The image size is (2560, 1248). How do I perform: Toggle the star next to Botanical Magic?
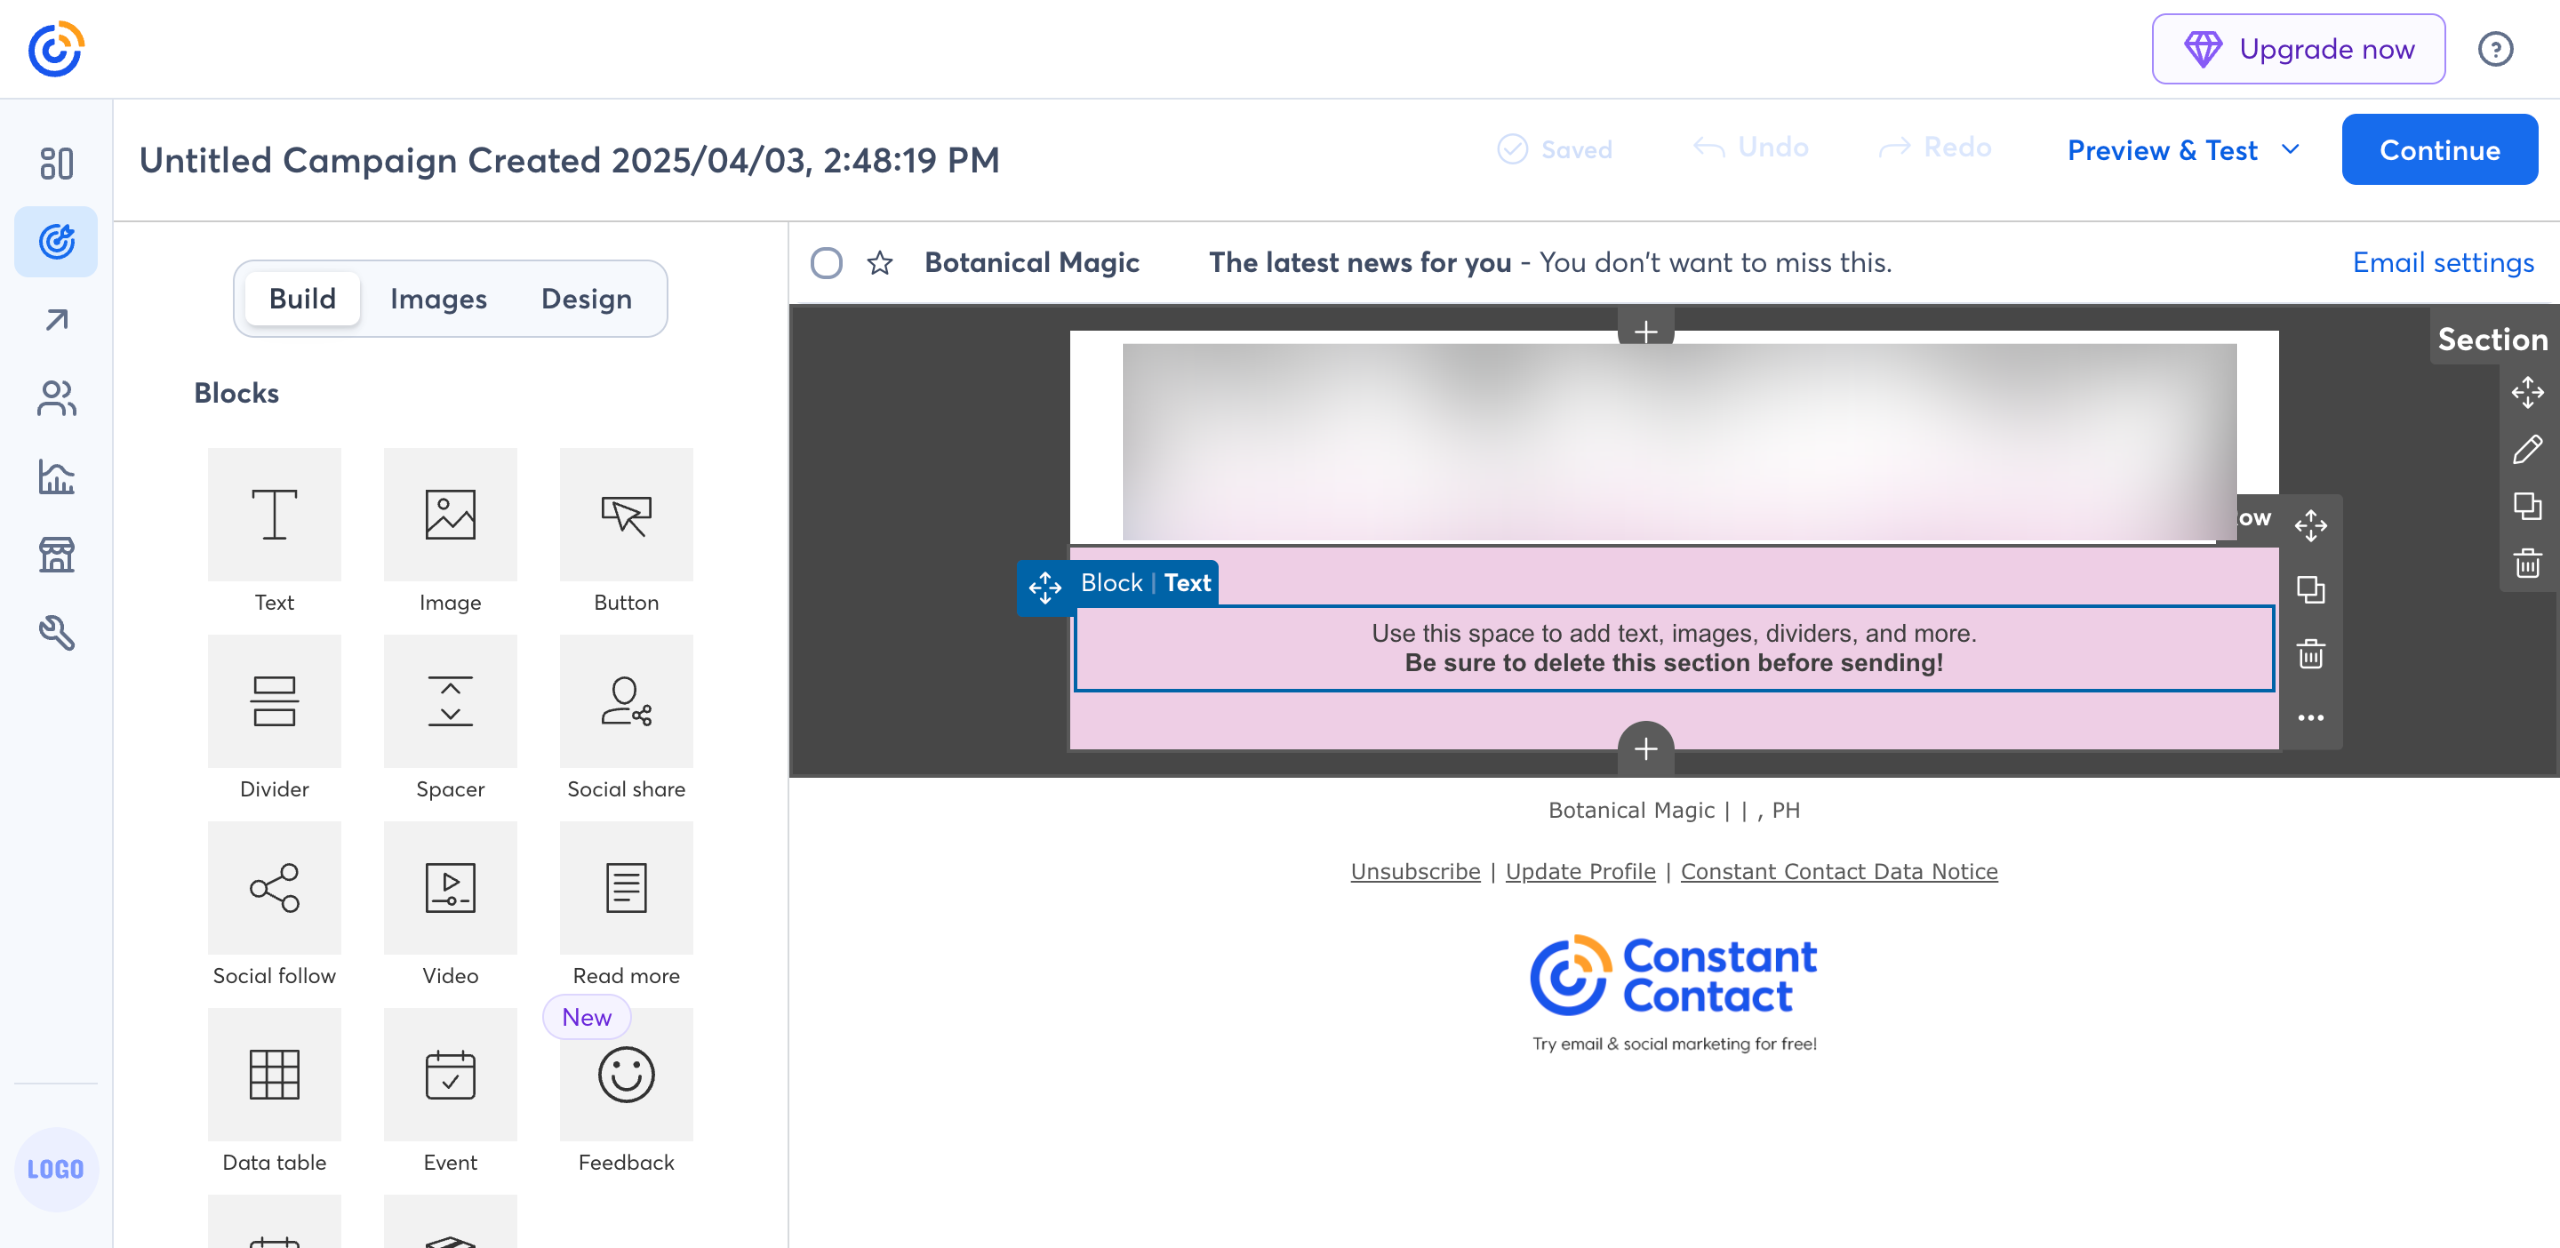point(880,263)
